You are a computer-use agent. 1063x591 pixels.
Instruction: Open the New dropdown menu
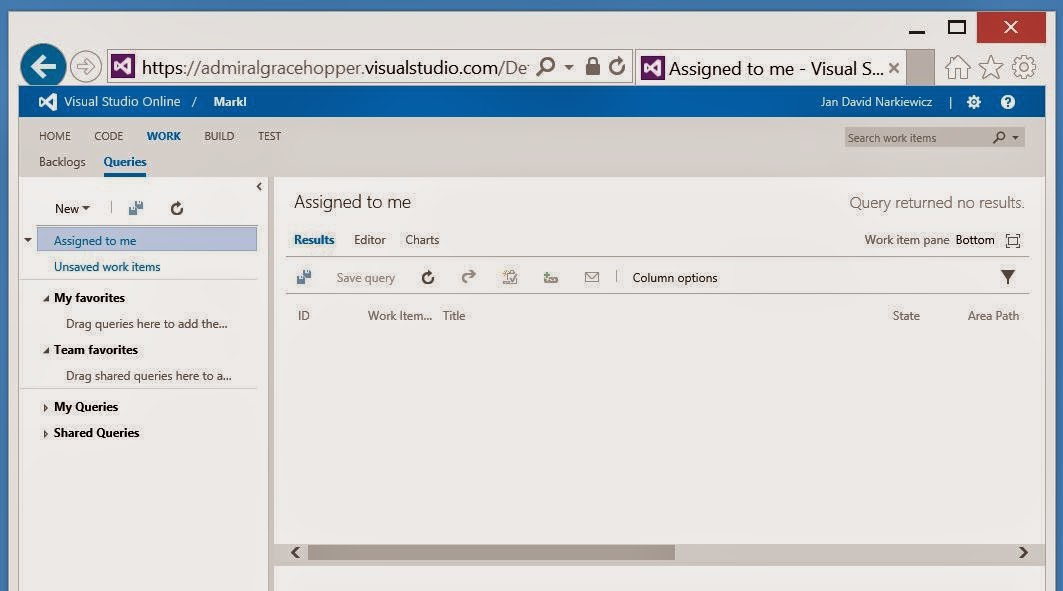coord(72,209)
